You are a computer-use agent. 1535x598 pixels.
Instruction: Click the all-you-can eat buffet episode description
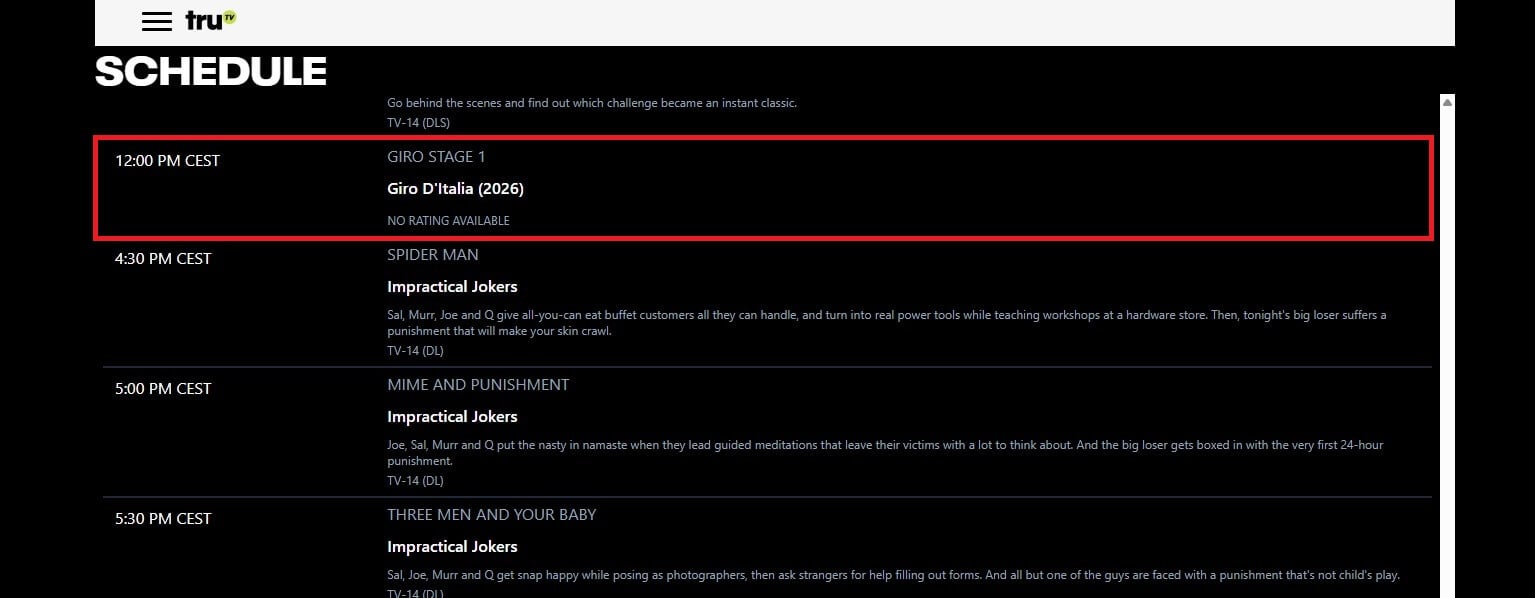coord(887,323)
